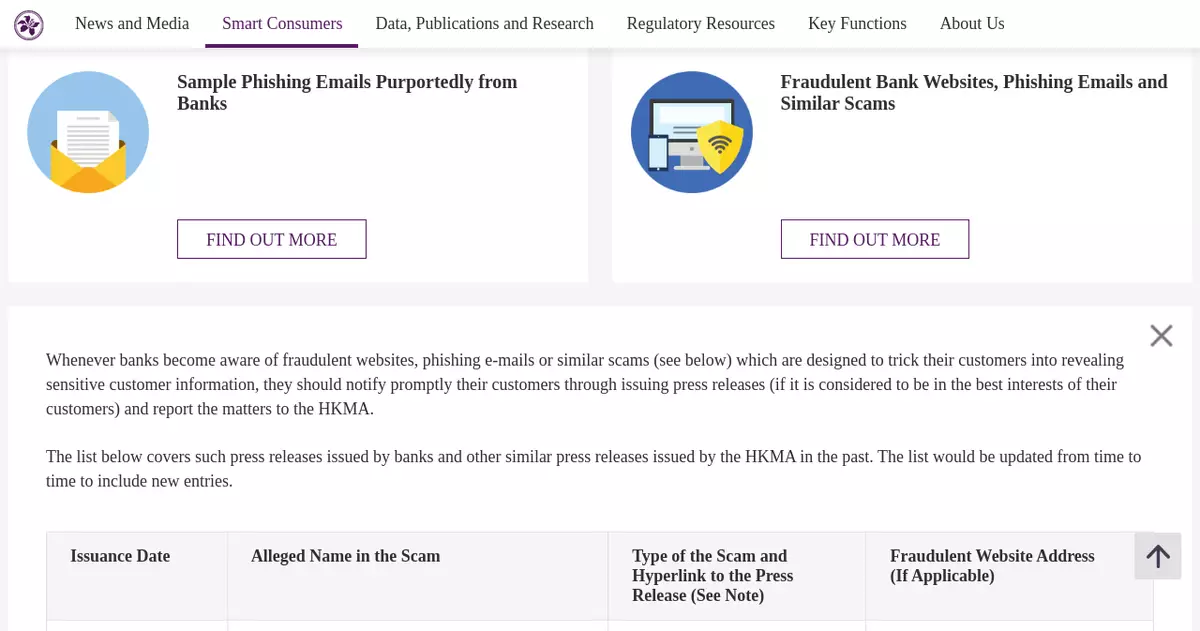
Task: Click Find Out More under Sample Phishing Emails
Action: point(272,239)
